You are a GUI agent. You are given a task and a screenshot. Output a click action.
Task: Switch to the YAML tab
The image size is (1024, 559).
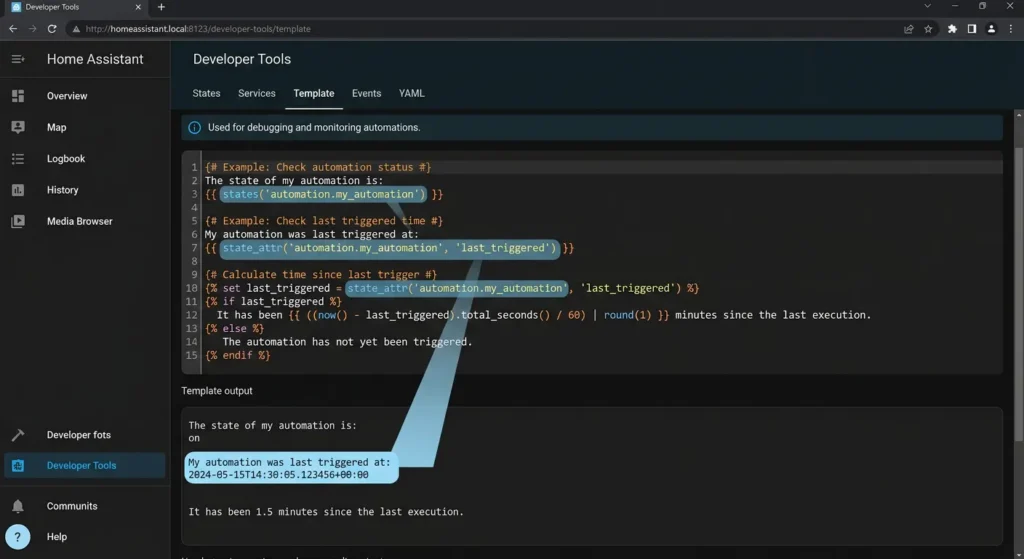pos(411,93)
